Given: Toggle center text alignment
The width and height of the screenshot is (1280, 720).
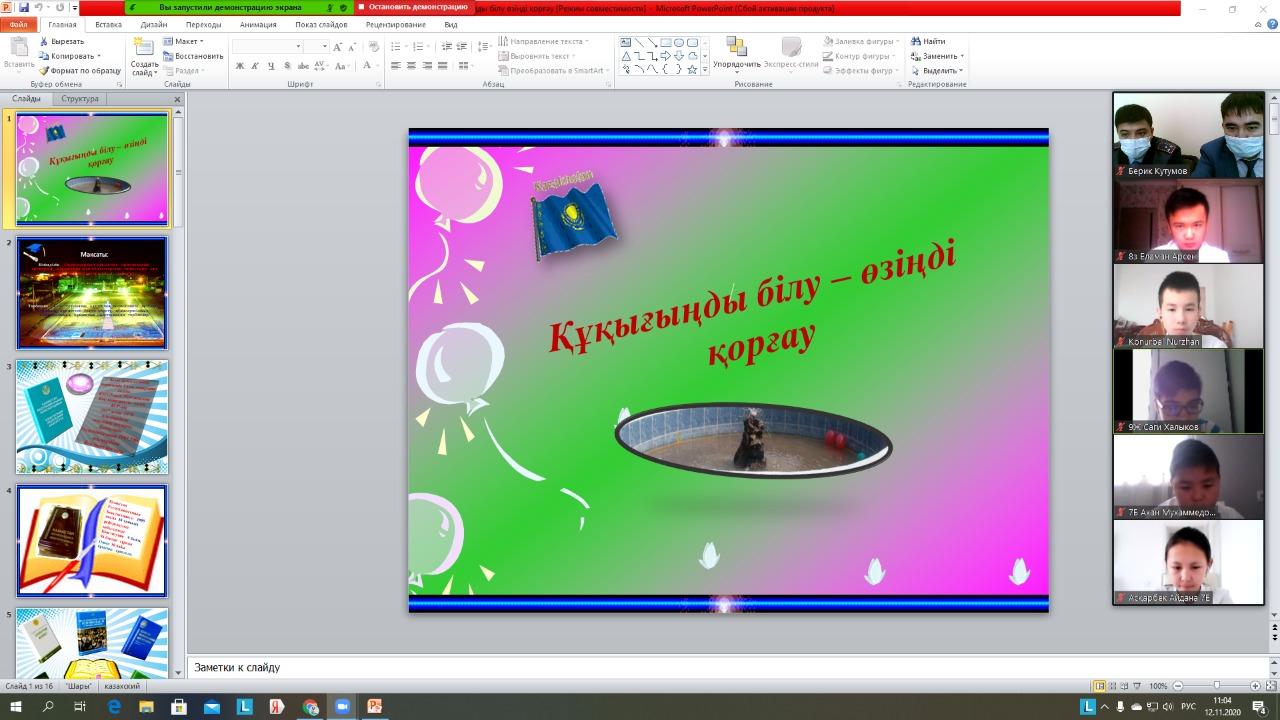Looking at the screenshot, I should [x=411, y=66].
